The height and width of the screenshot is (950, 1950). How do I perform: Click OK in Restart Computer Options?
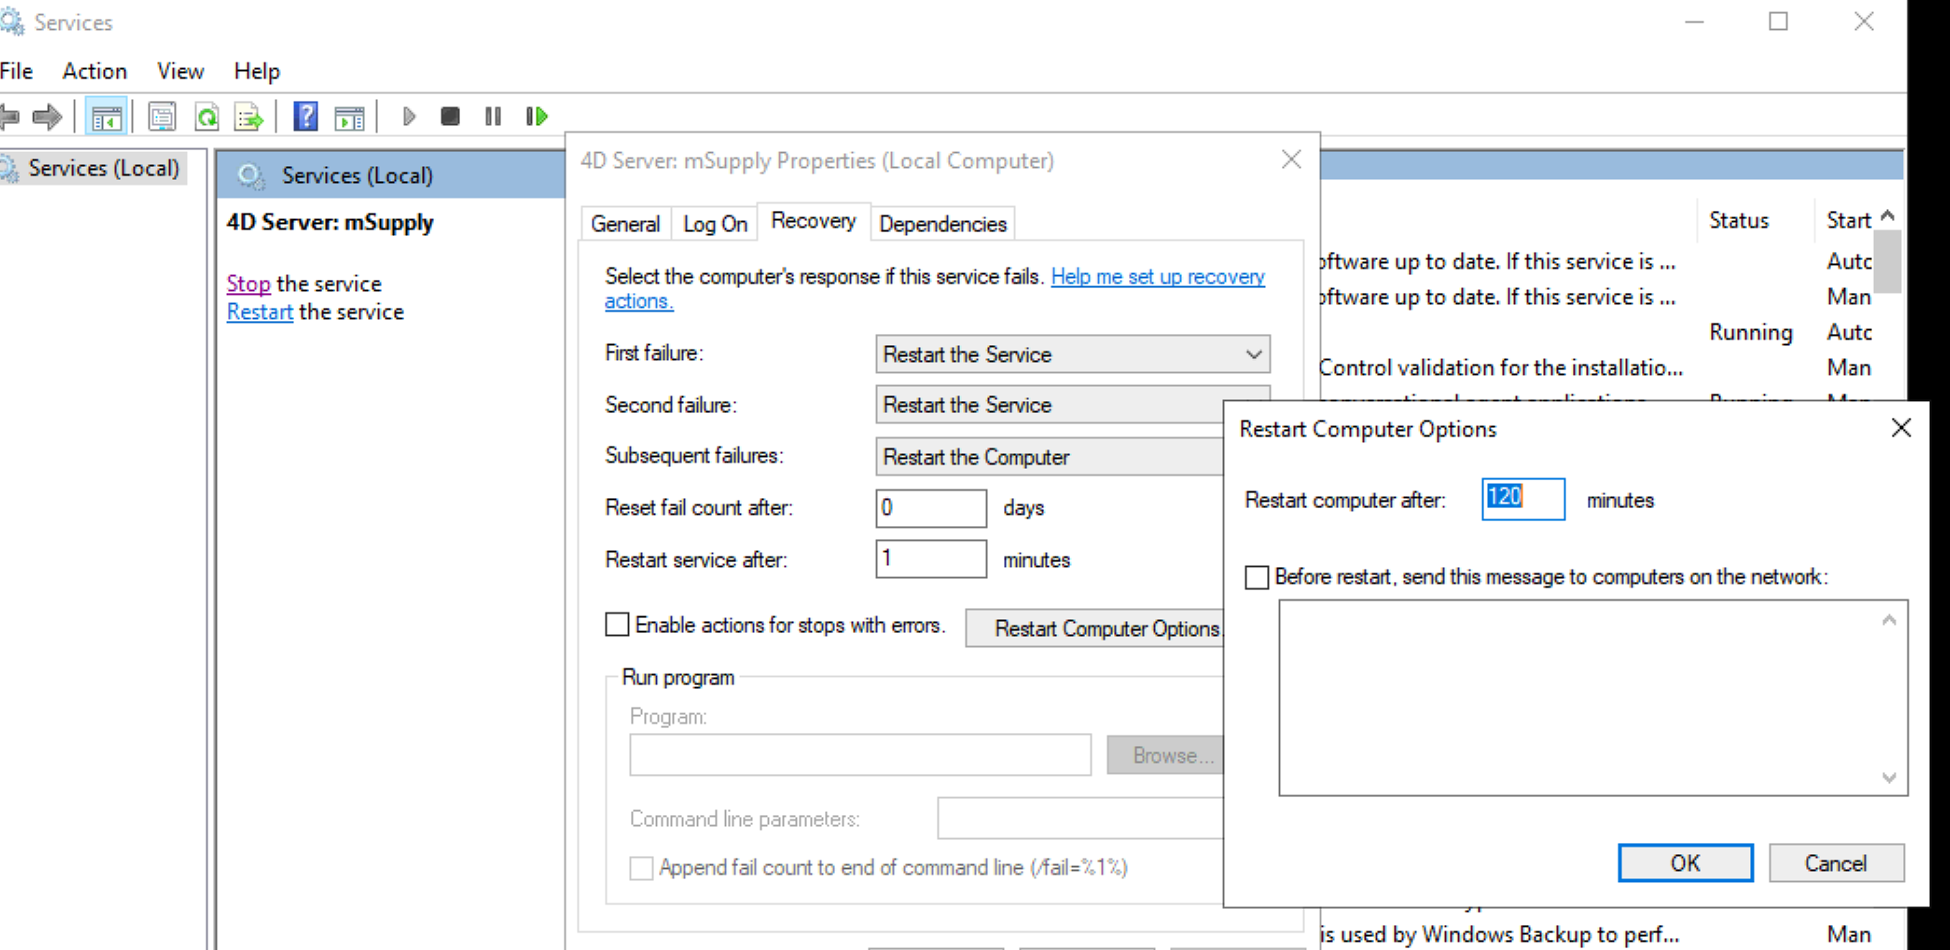click(1685, 863)
